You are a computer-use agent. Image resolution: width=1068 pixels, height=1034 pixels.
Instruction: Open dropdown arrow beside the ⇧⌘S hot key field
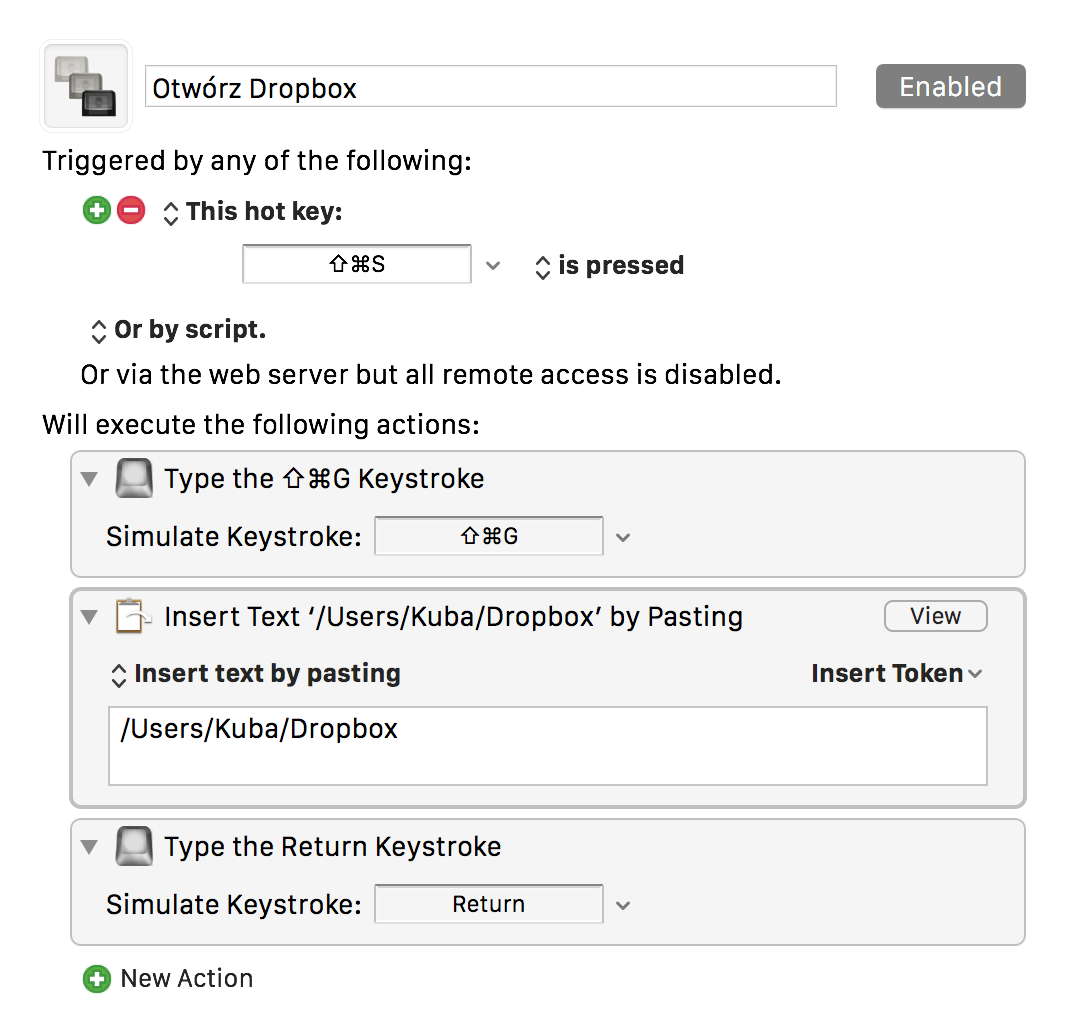click(492, 266)
